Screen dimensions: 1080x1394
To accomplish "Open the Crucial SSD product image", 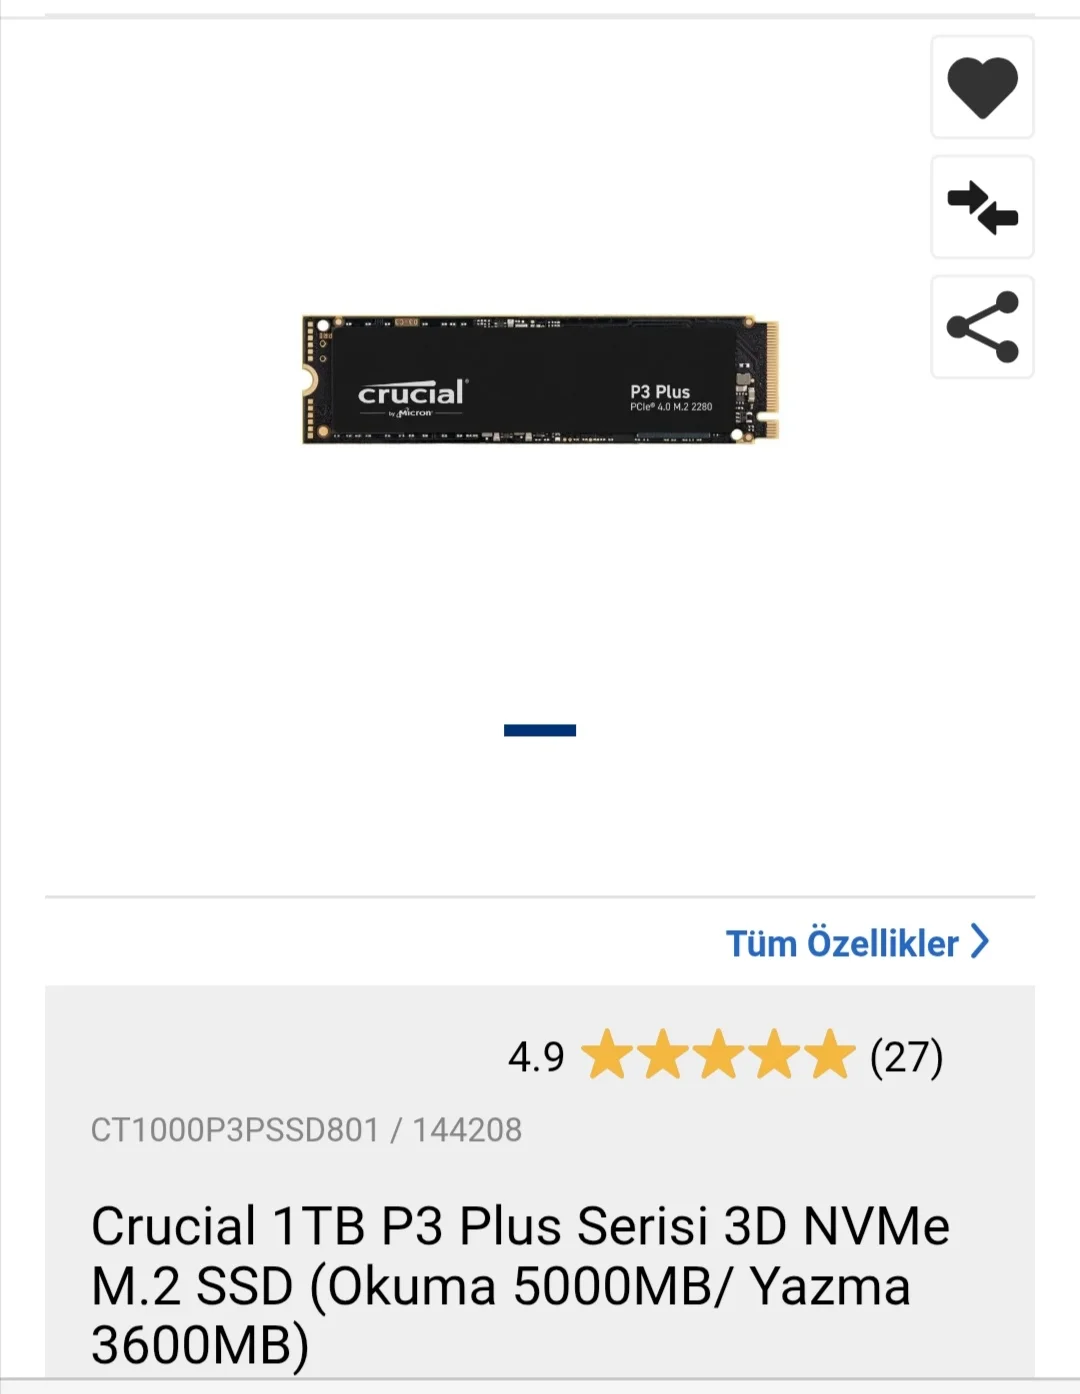I will click(540, 379).
